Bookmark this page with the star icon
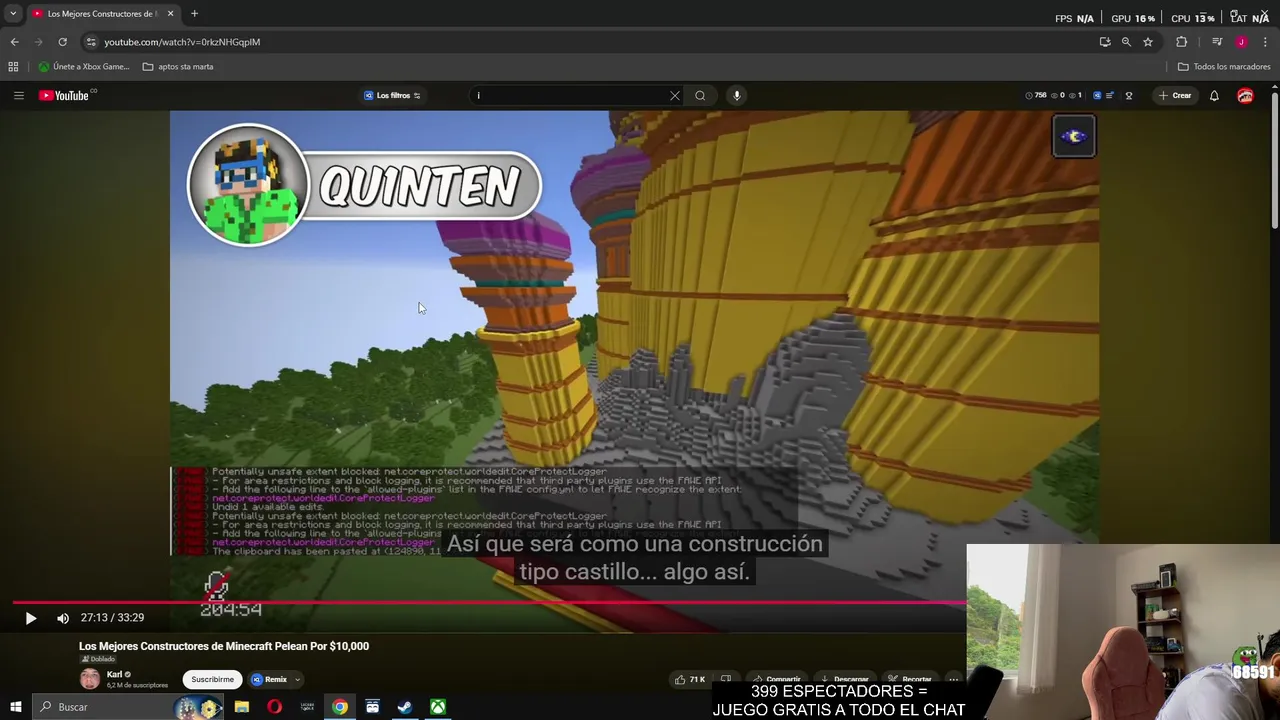Viewport: 1280px width, 720px height. tap(1148, 42)
